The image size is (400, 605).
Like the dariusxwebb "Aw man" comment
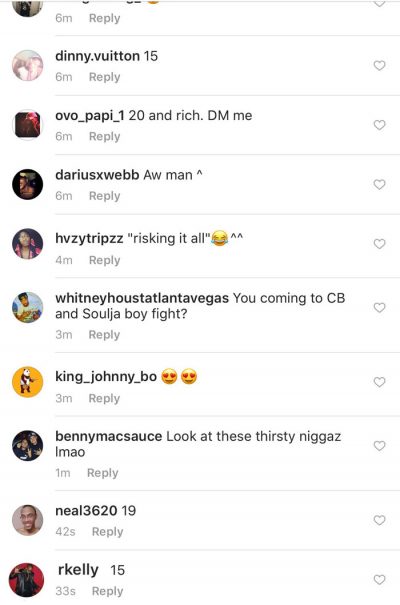point(380,184)
